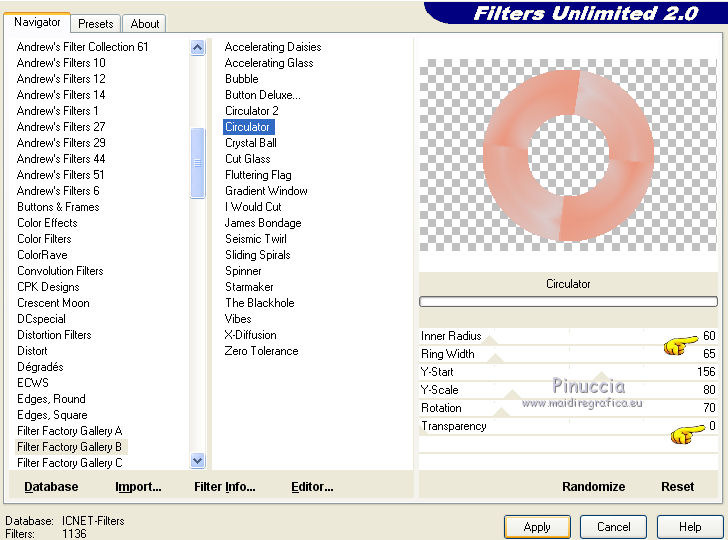
Task: Select Crescent Moon category
Action: (x=53, y=303)
